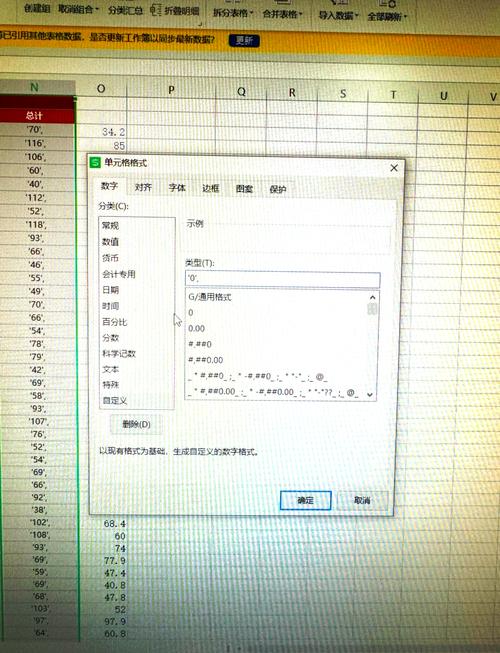Click cell containing '102',
Image resolution: width=500 pixels, height=653 pixels.
(38, 522)
